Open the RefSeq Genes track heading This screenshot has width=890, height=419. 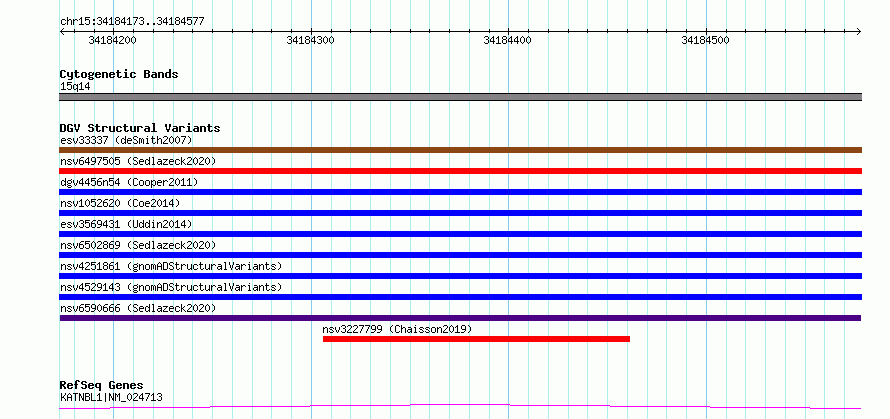(101, 386)
